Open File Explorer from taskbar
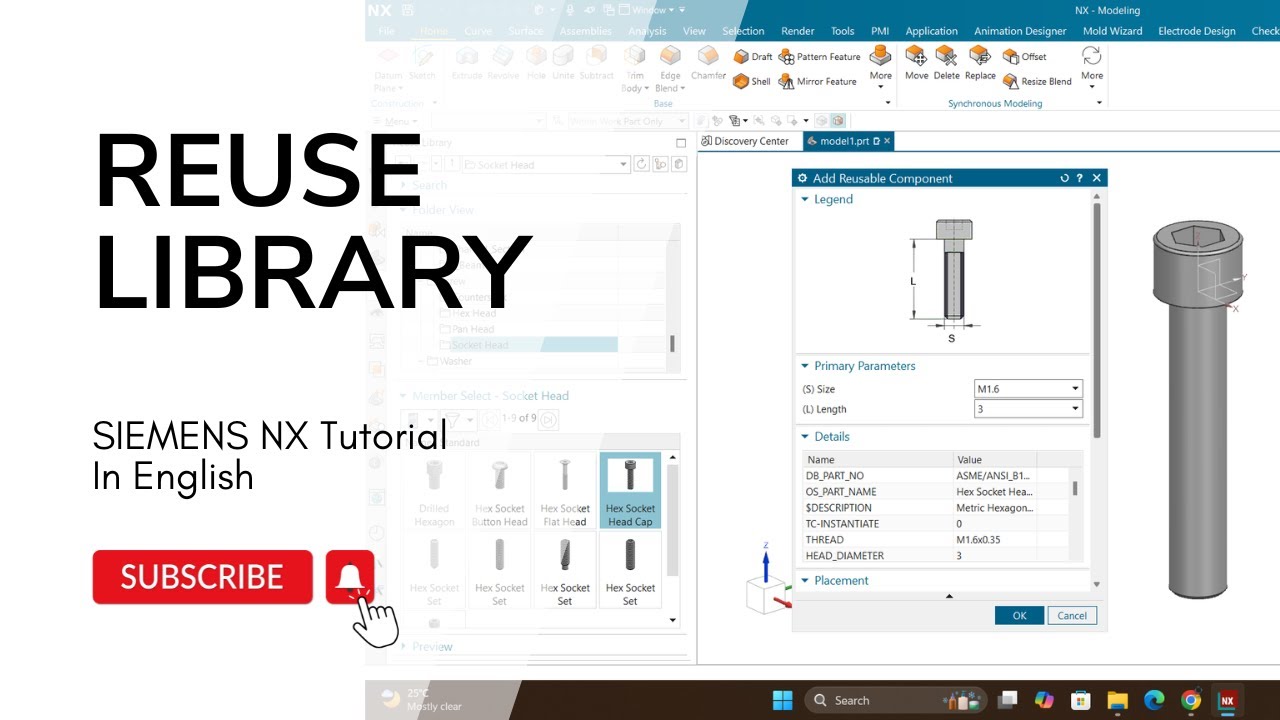The image size is (1280, 720). pyautogui.click(x=1118, y=700)
